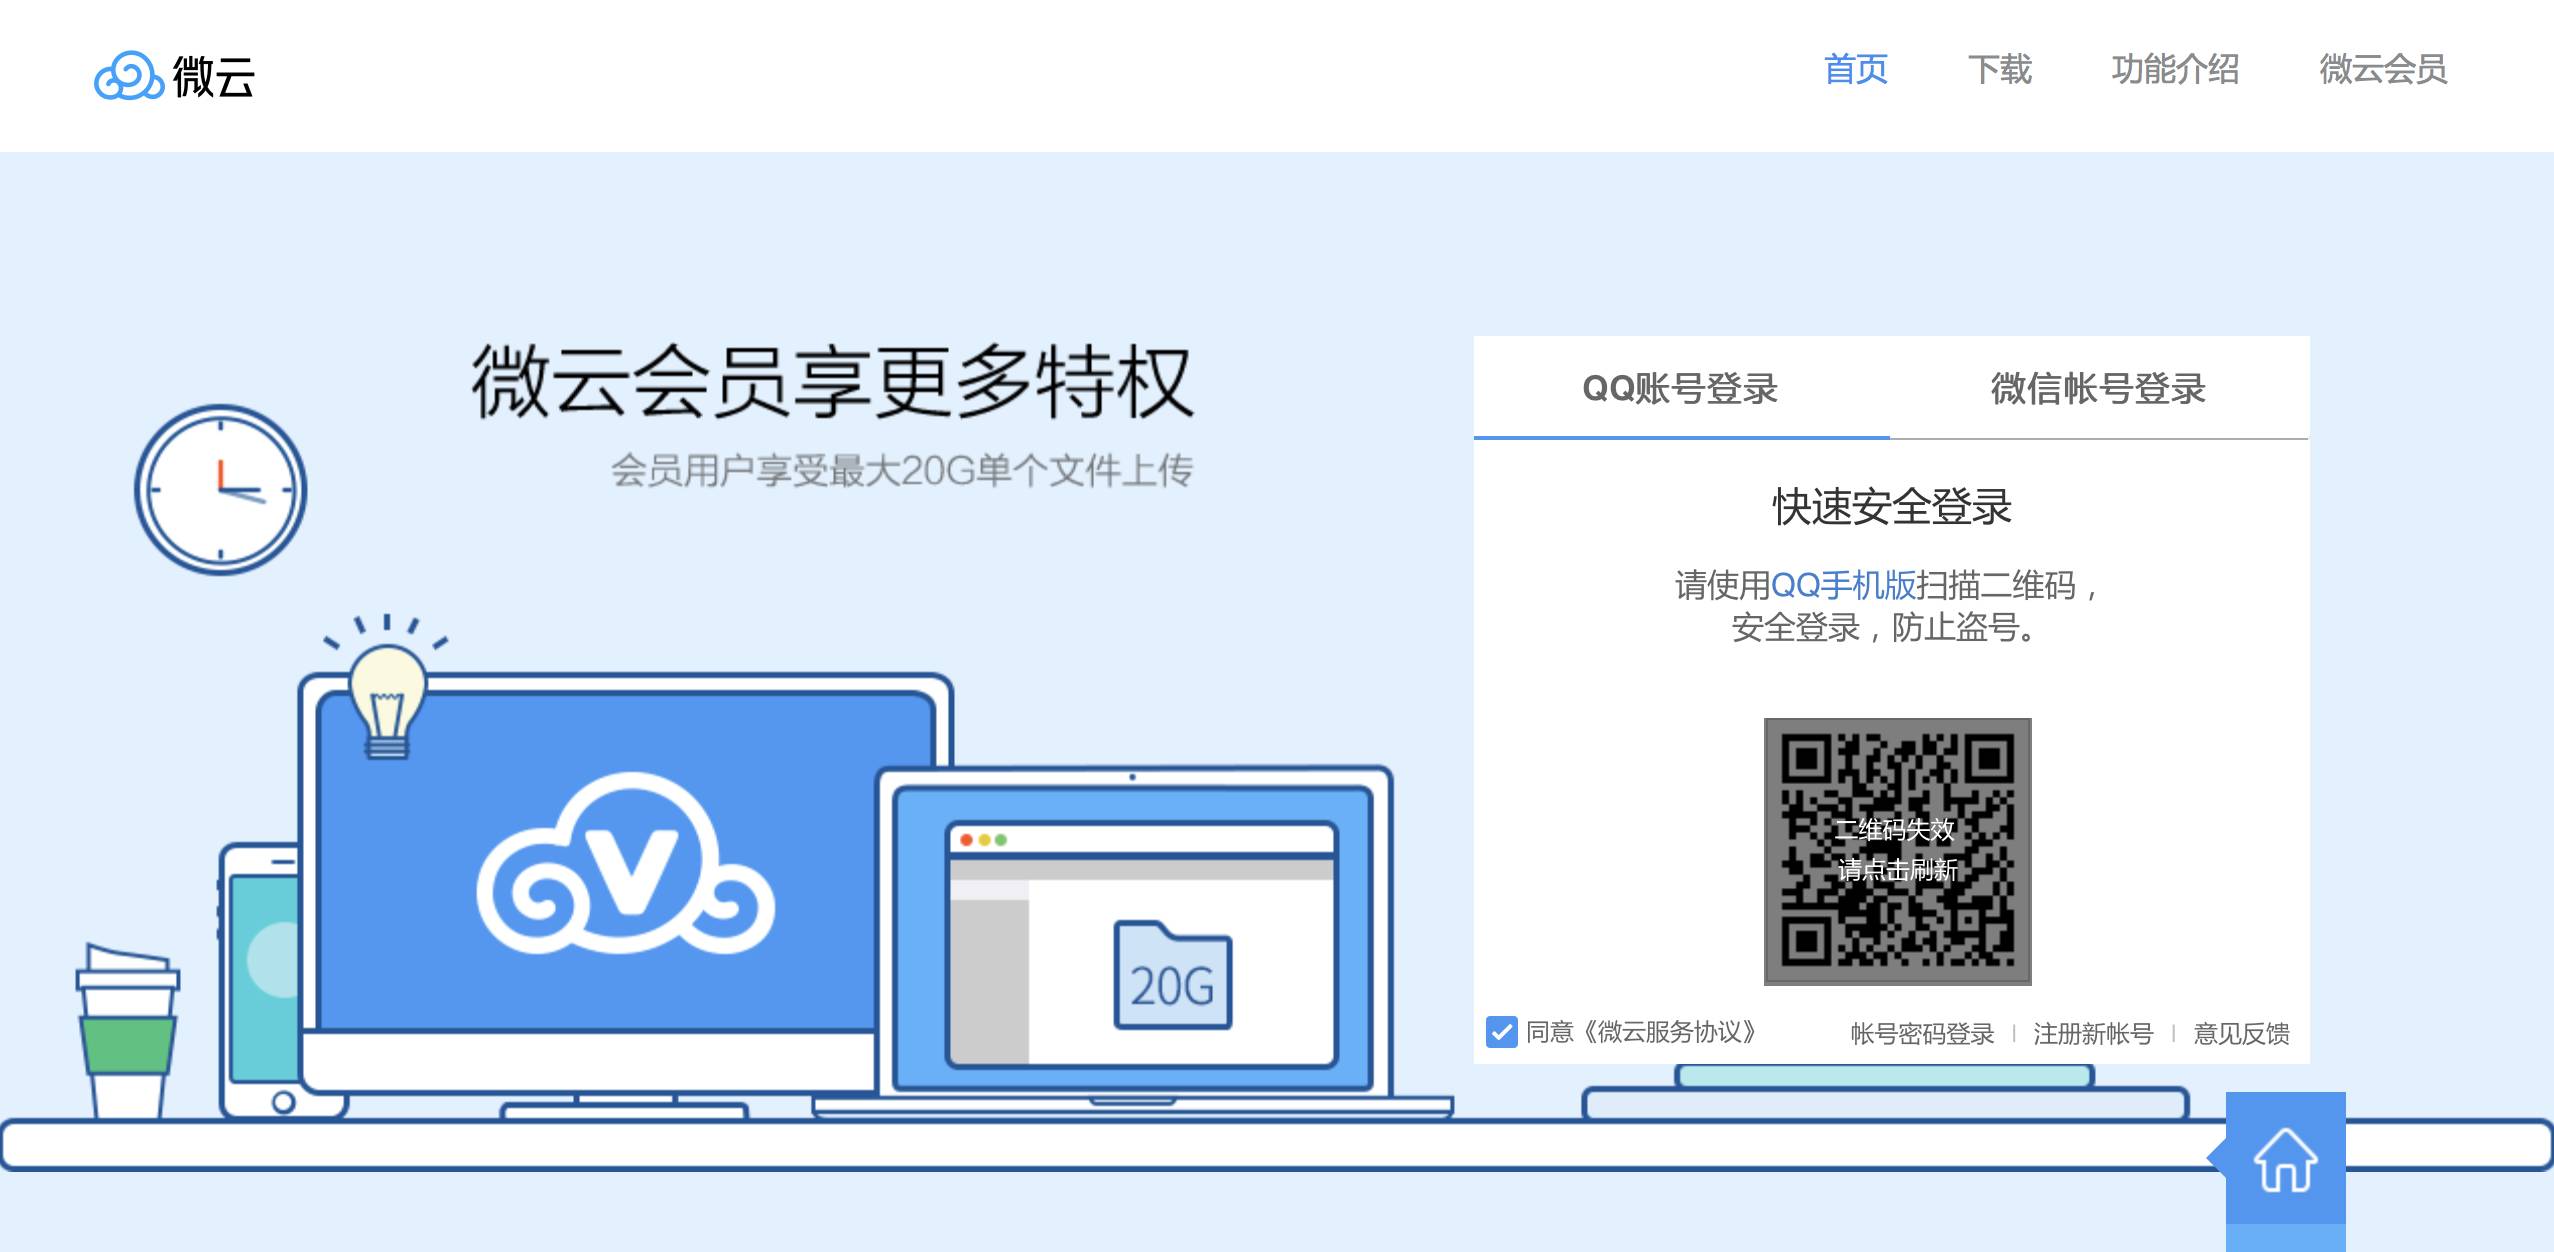Open the 首页 navigation item
The width and height of the screenshot is (2554, 1252).
[1855, 70]
